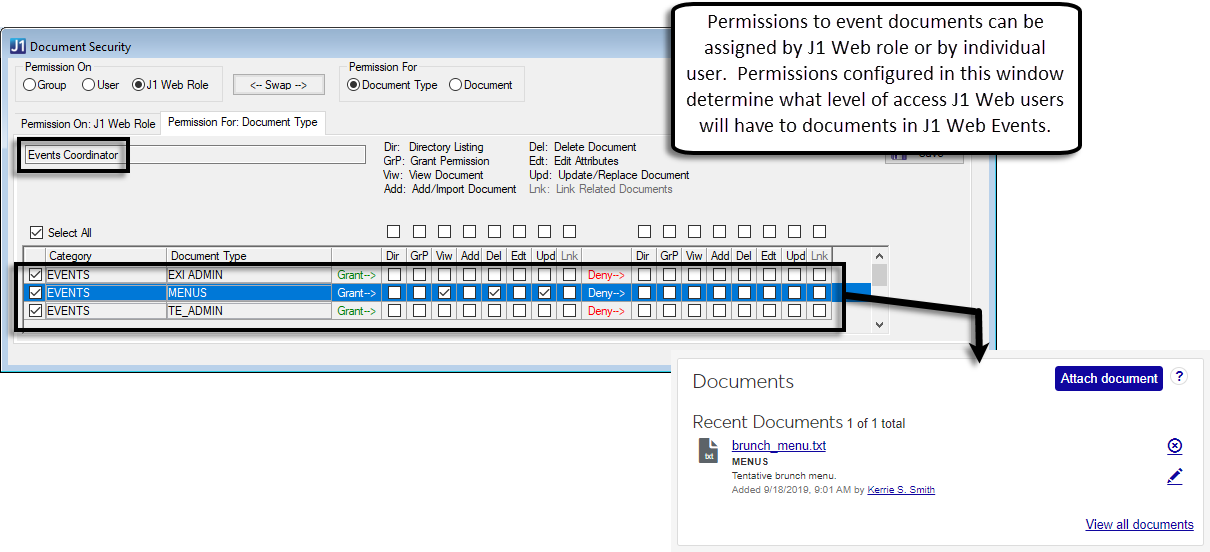Viewport: 1210px width, 552px height.
Task: Click the J1 application icon in title bar
Action: [18, 46]
